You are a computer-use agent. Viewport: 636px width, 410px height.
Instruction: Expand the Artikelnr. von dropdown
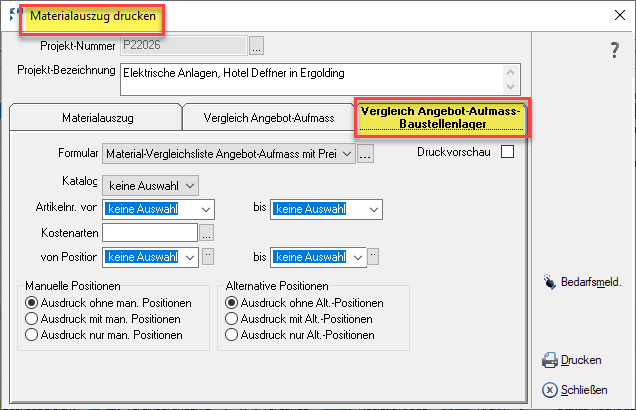207,209
